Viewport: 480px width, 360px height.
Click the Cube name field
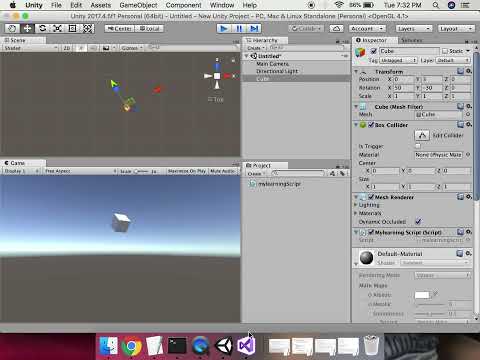pyautogui.click(x=409, y=51)
